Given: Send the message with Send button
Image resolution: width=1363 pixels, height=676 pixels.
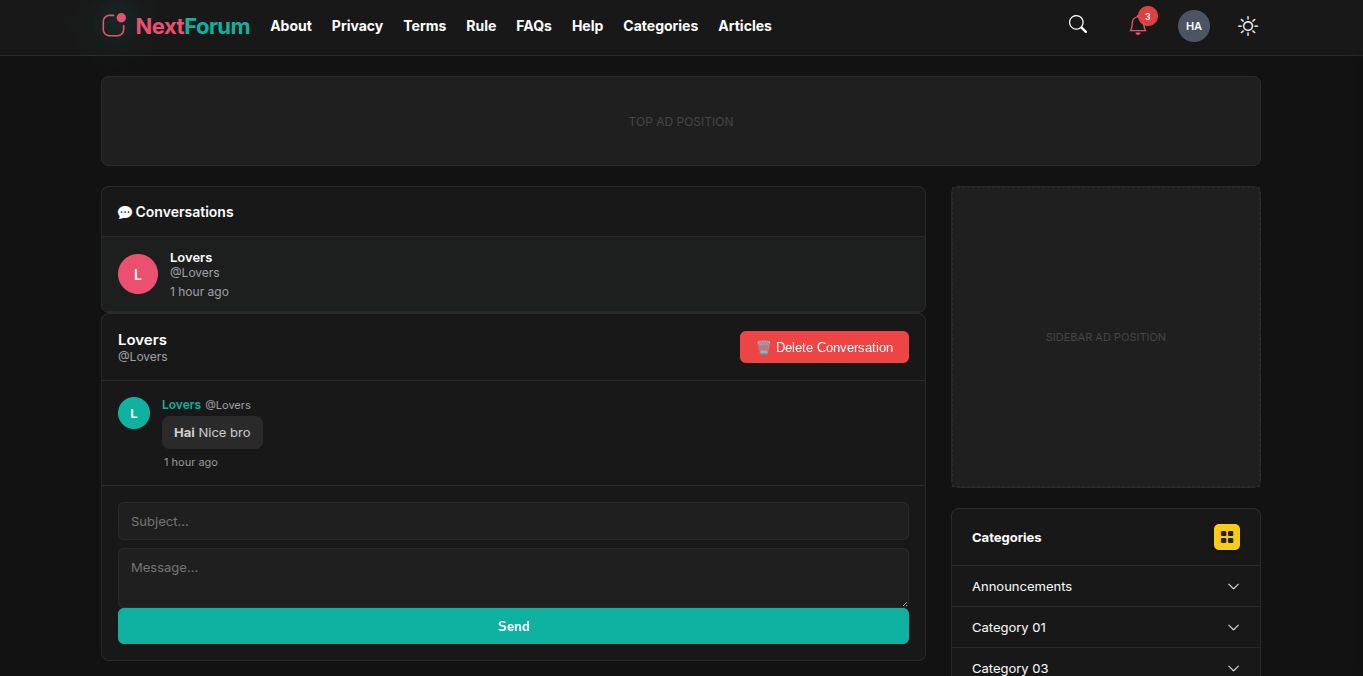Looking at the screenshot, I should coord(513,626).
